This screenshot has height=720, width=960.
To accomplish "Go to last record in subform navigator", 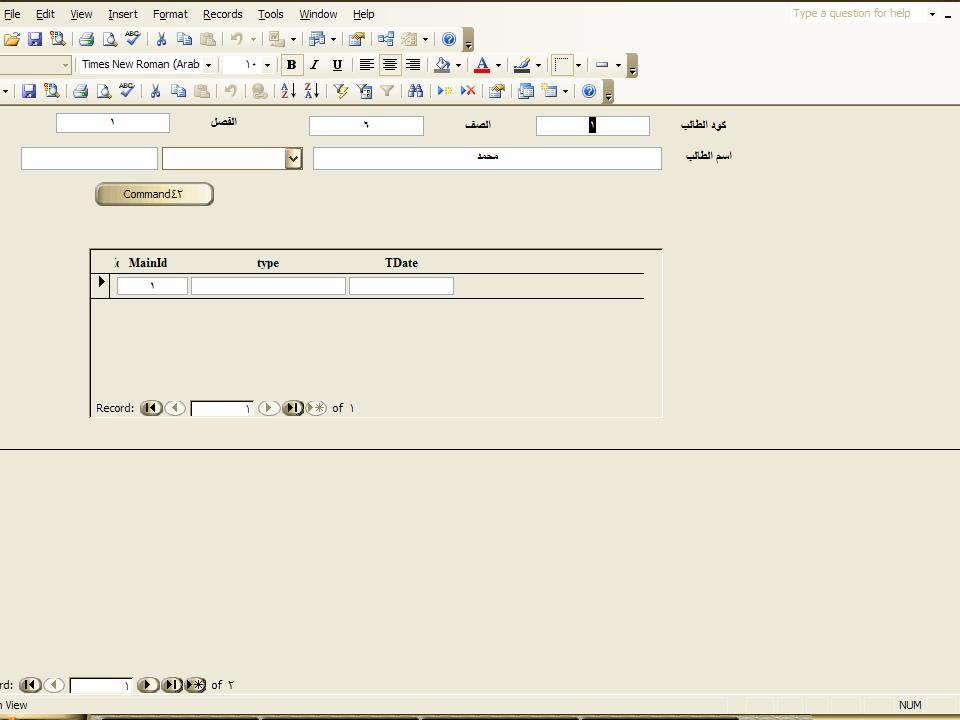I will (293, 408).
